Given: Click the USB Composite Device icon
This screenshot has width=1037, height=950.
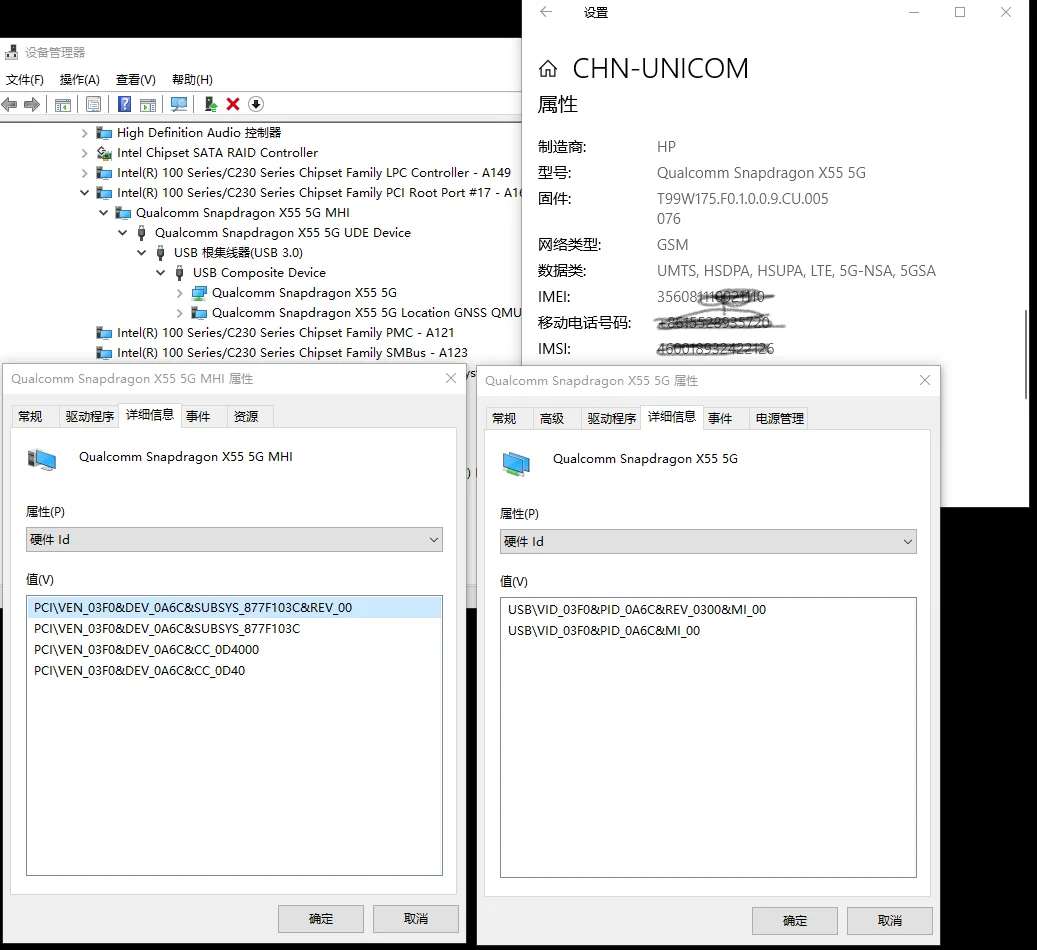Looking at the screenshot, I should point(179,273).
